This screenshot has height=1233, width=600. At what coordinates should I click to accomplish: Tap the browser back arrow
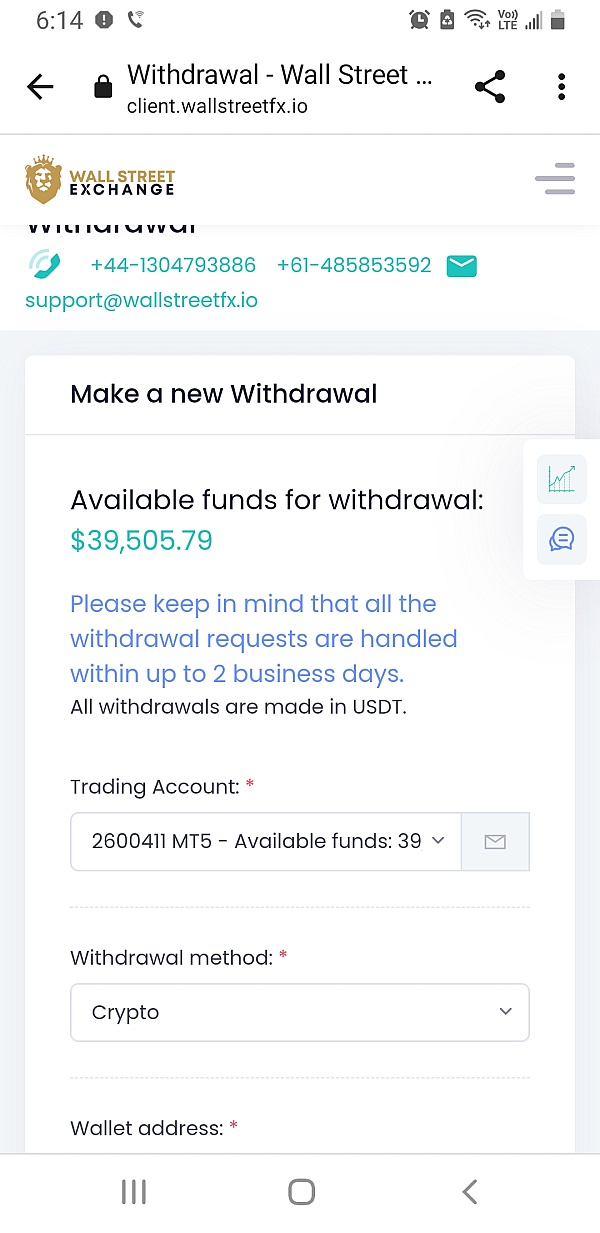click(40, 88)
